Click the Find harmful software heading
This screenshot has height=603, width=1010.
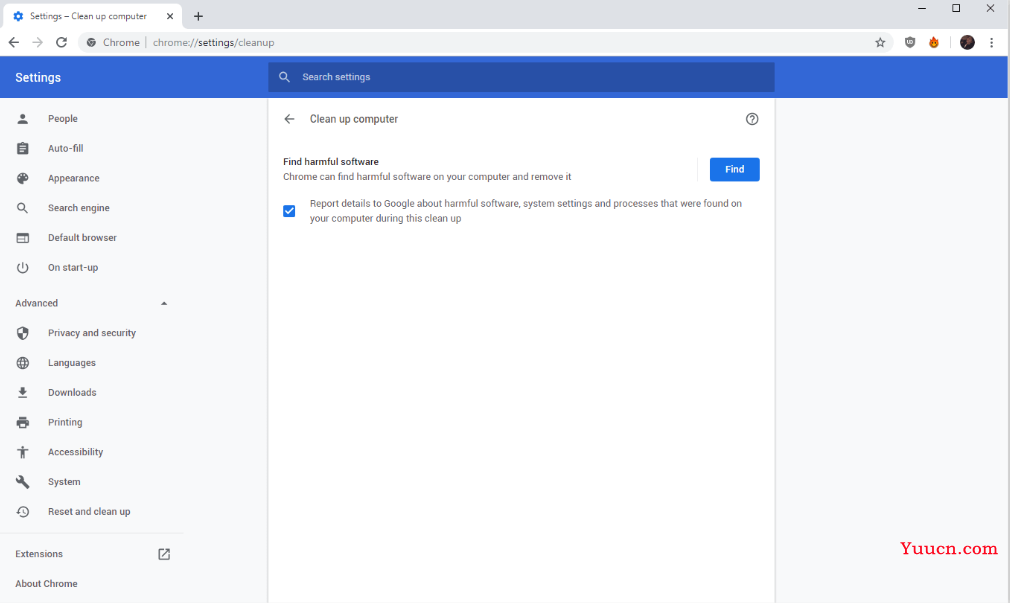[331, 162]
